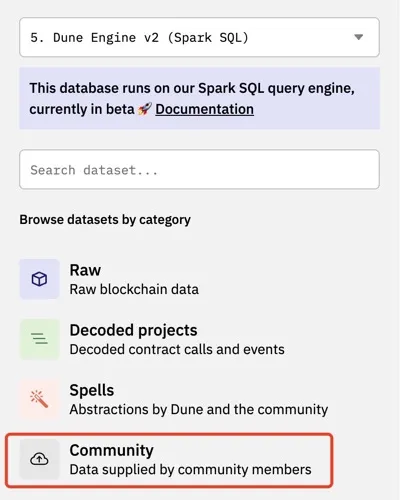The image size is (411, 500).
Task: Click the "Browse datasets by category" heading
Action: 105,220
